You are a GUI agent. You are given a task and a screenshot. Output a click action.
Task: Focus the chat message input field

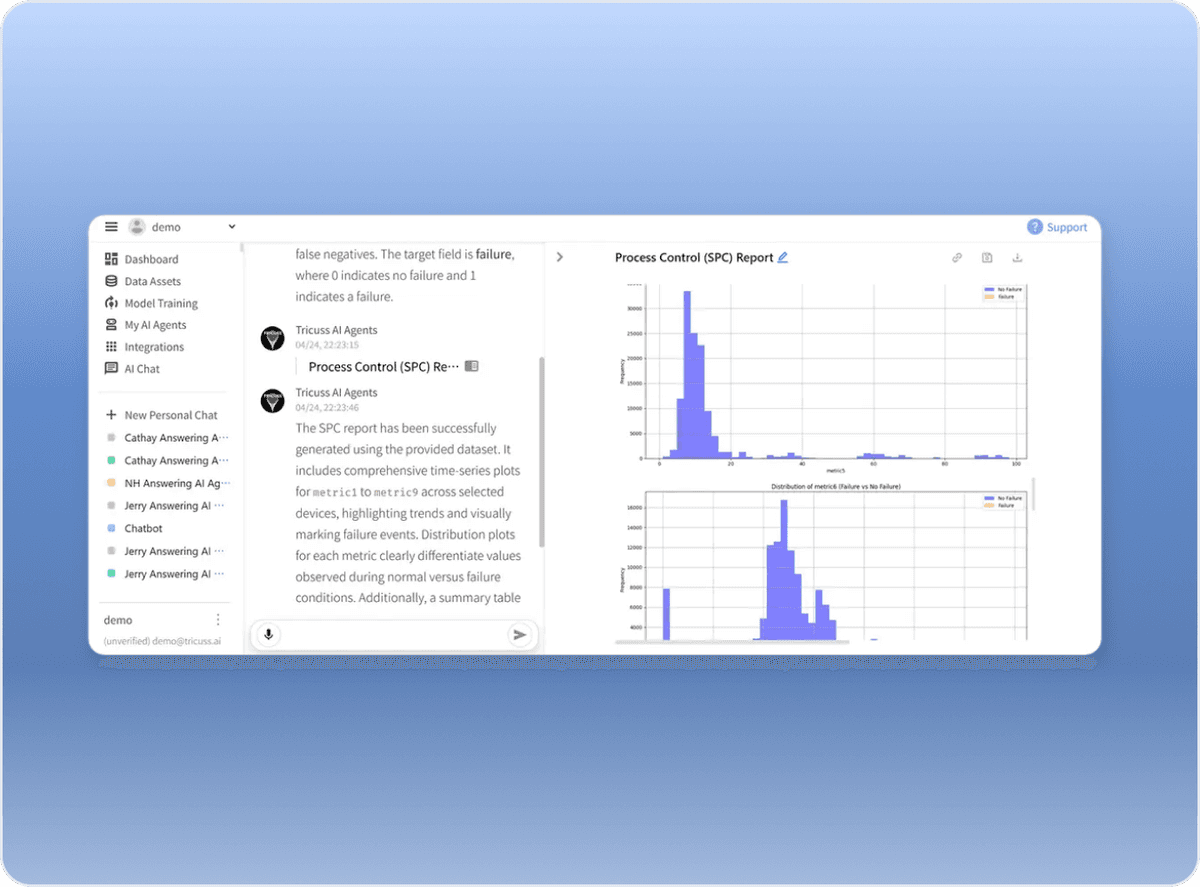393,634
